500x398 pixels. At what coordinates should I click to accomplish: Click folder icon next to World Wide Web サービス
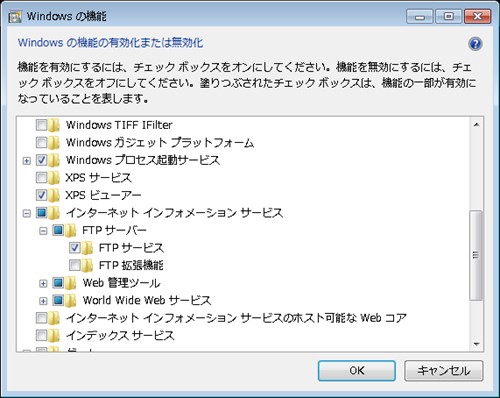tap(70, 301)
